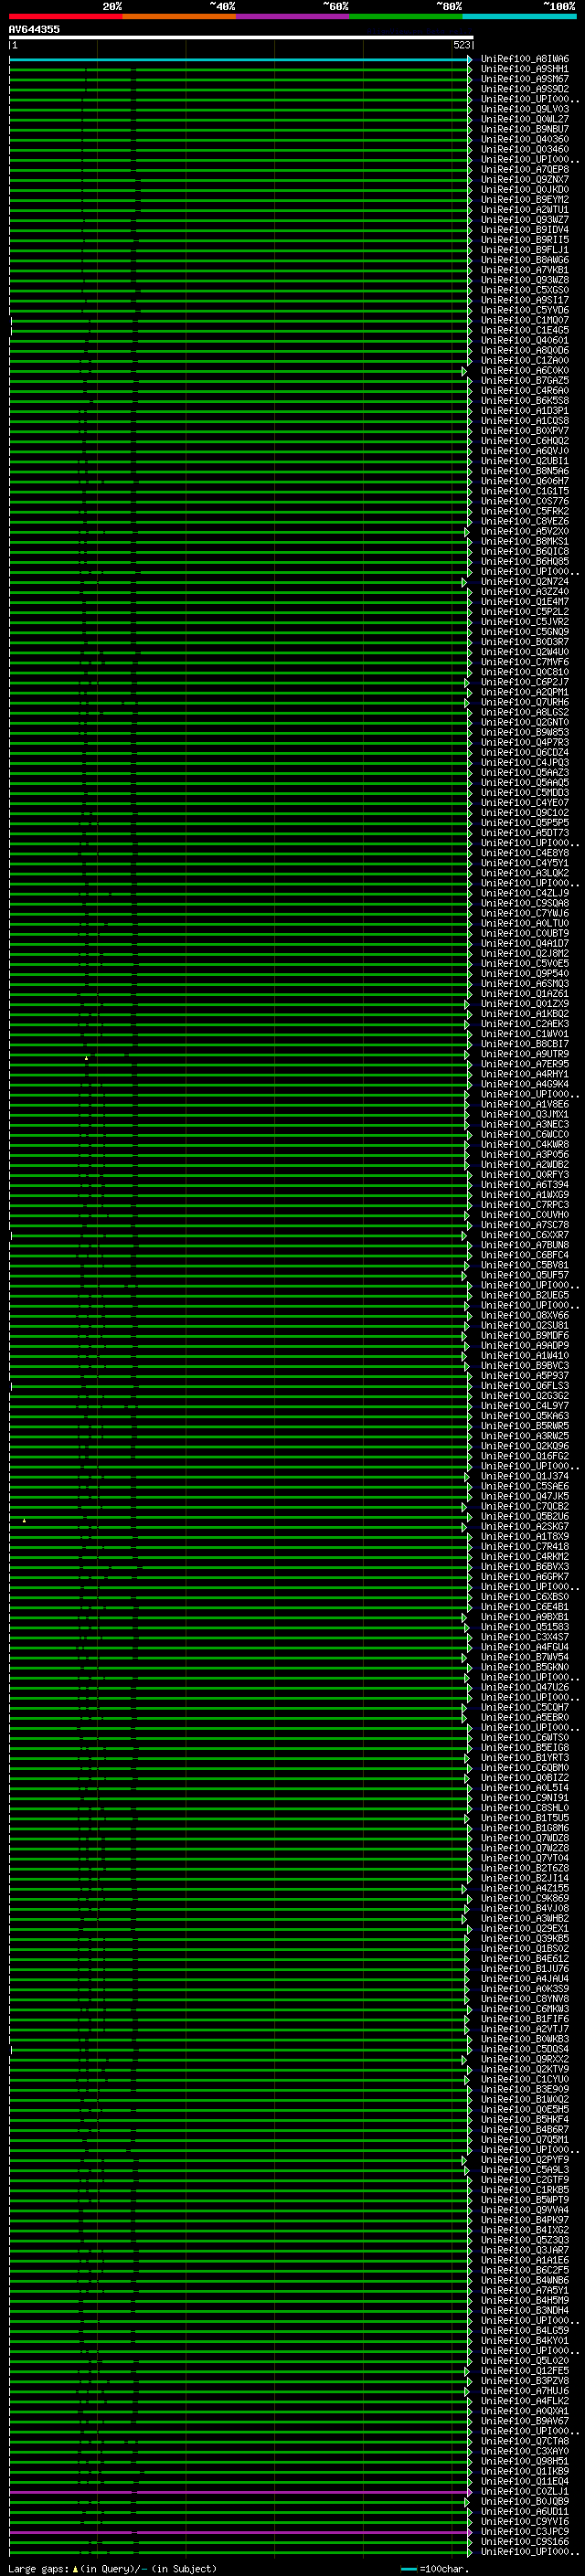Open the UniRef100_A9S9D2 hit label

(525, 89)
